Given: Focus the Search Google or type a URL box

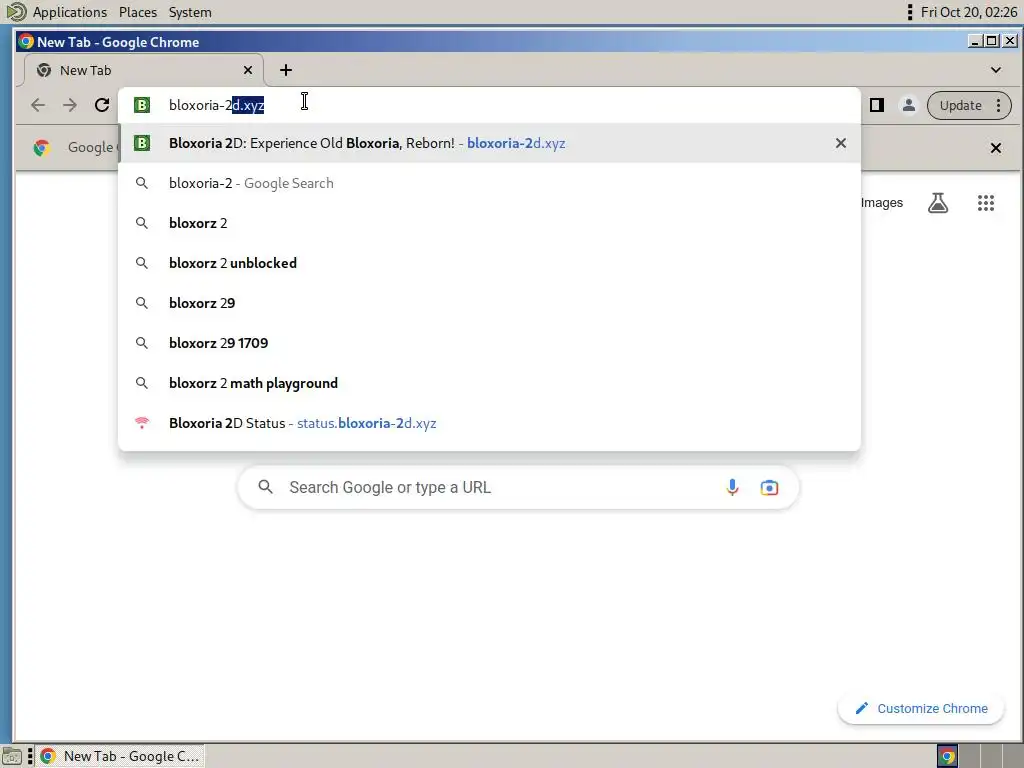Looking at the screenshot, I should [x=518, y=487].
